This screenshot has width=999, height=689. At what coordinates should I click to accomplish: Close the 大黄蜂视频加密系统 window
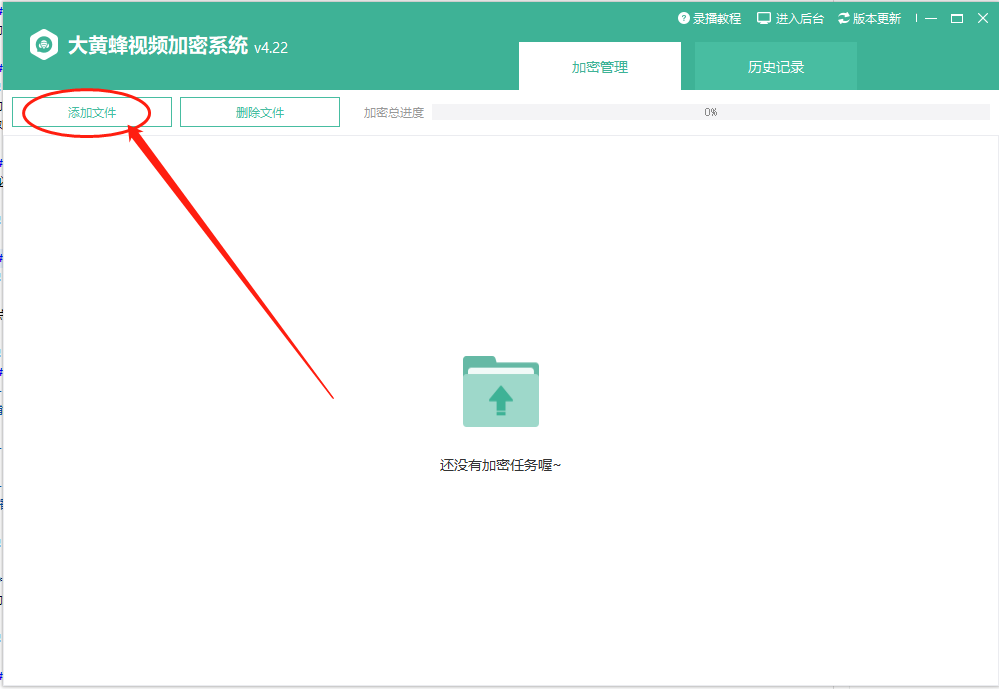pos(981,18)
